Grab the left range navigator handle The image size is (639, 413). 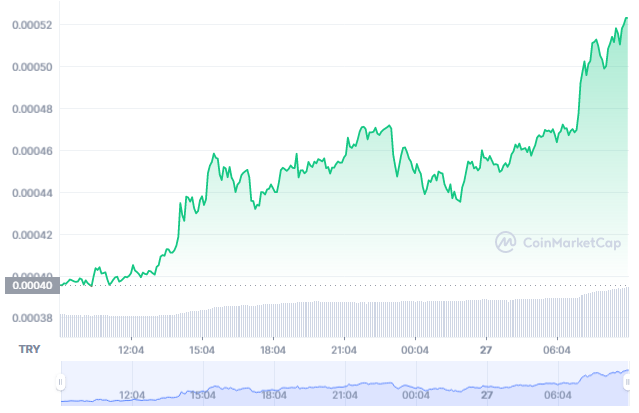coord(61,382)
